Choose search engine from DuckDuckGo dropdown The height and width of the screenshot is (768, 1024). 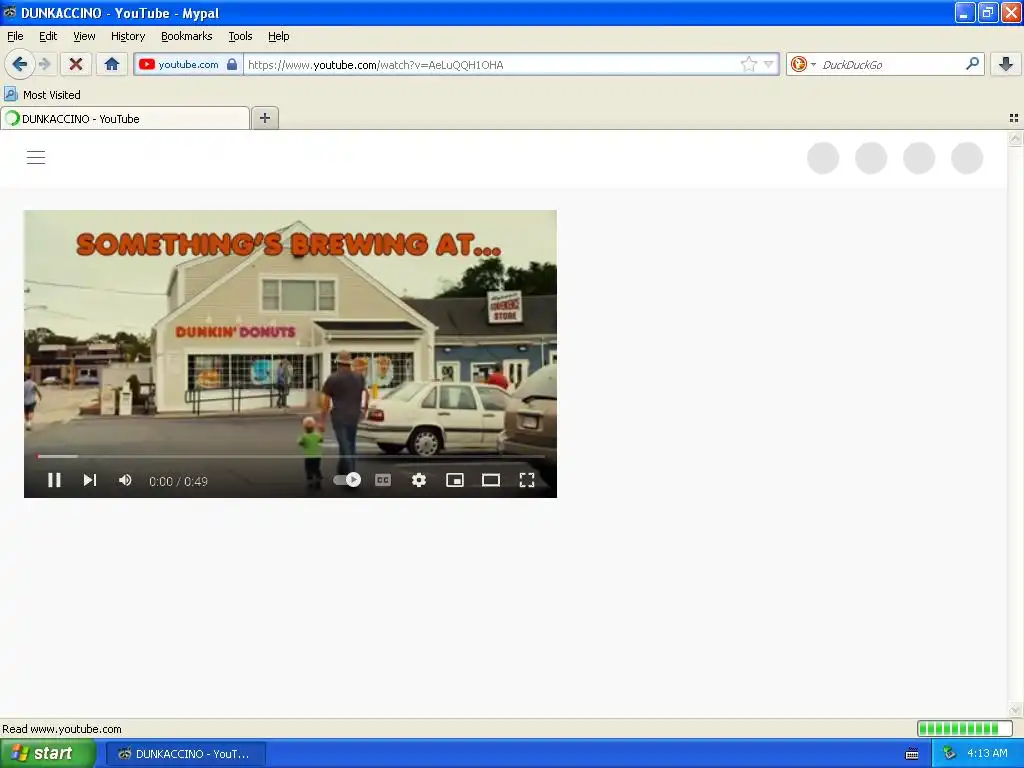pos(803,64)
